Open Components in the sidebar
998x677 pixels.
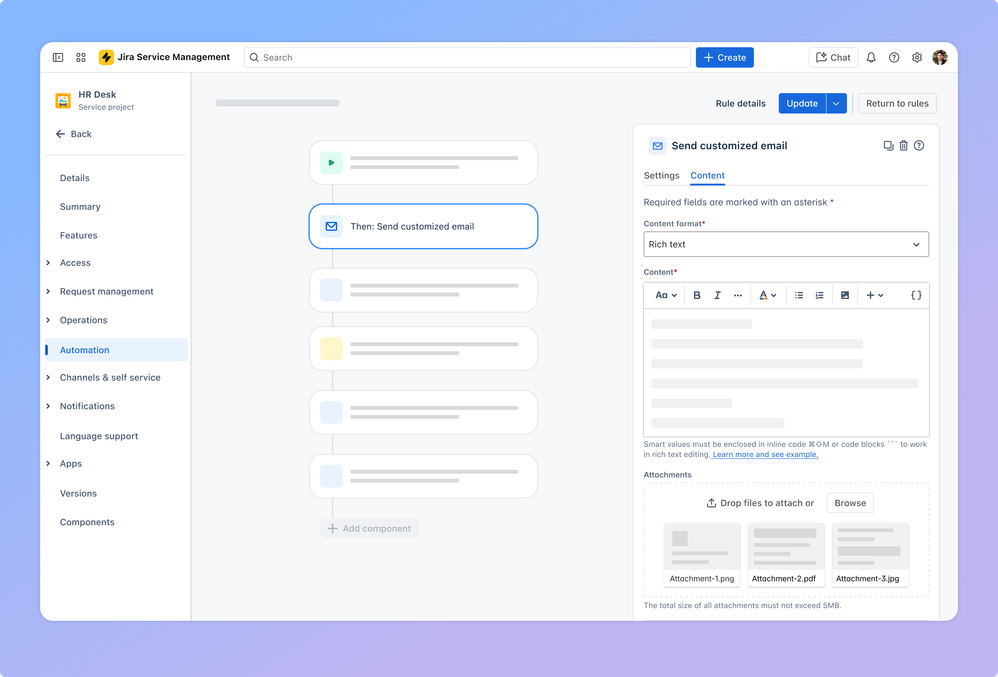pyautogui.click(x=87, y=522)
